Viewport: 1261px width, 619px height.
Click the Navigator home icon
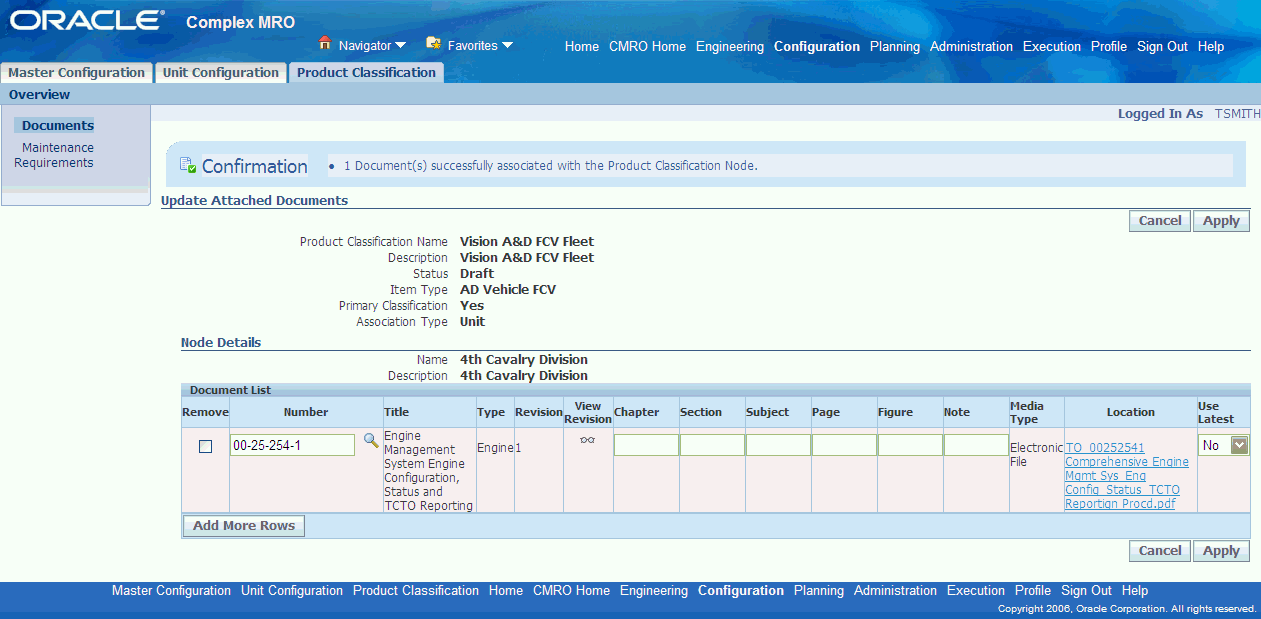click(x=324, y=43)
